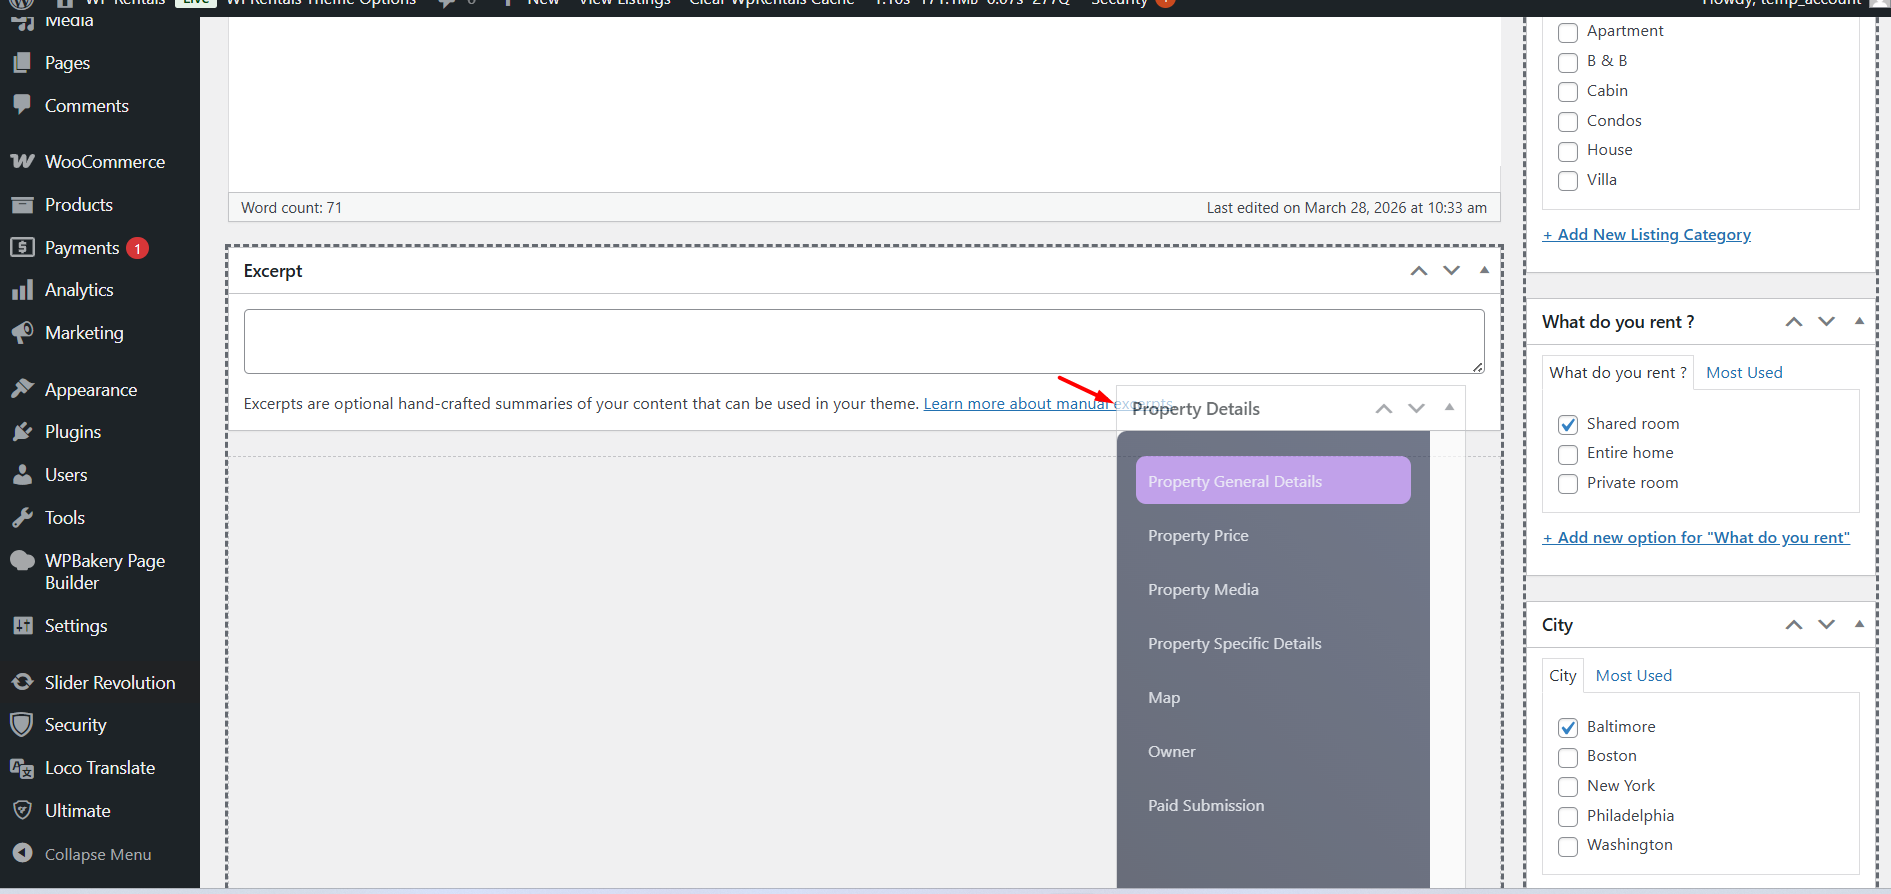The height and width of the screenshot is (894, 1891).
Task: Click the Slider Revolution refresh icon
Action: [x=22, y=682]
